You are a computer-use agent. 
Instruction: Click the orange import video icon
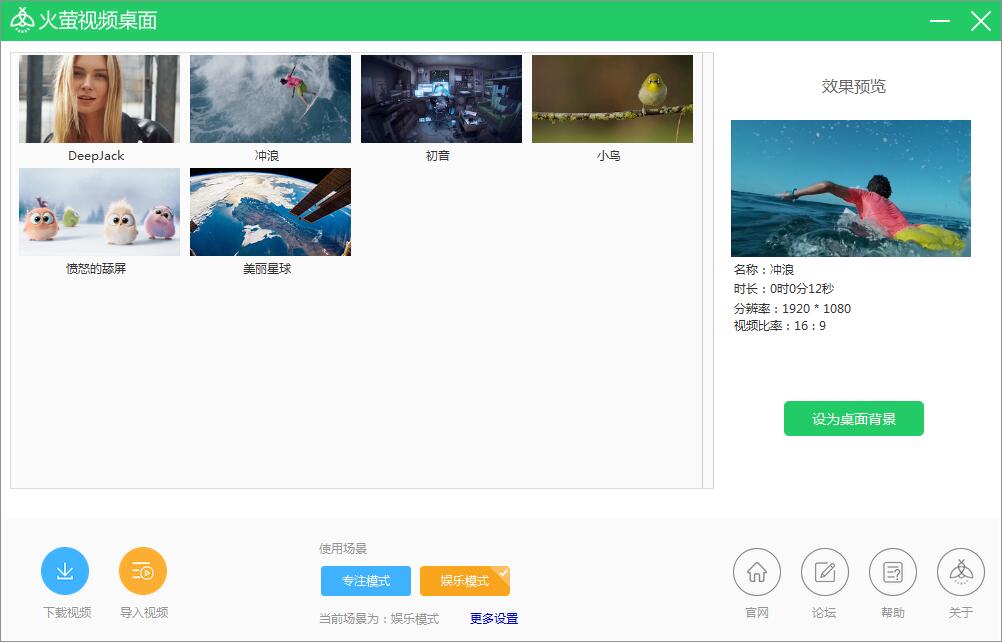click(x=143, y=571)
